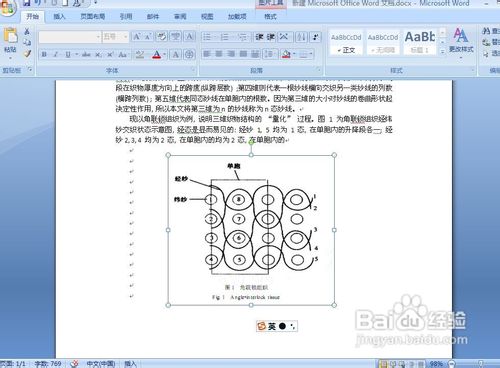Toggle Underline formatting
500x368 pixels.
point(68,54)
